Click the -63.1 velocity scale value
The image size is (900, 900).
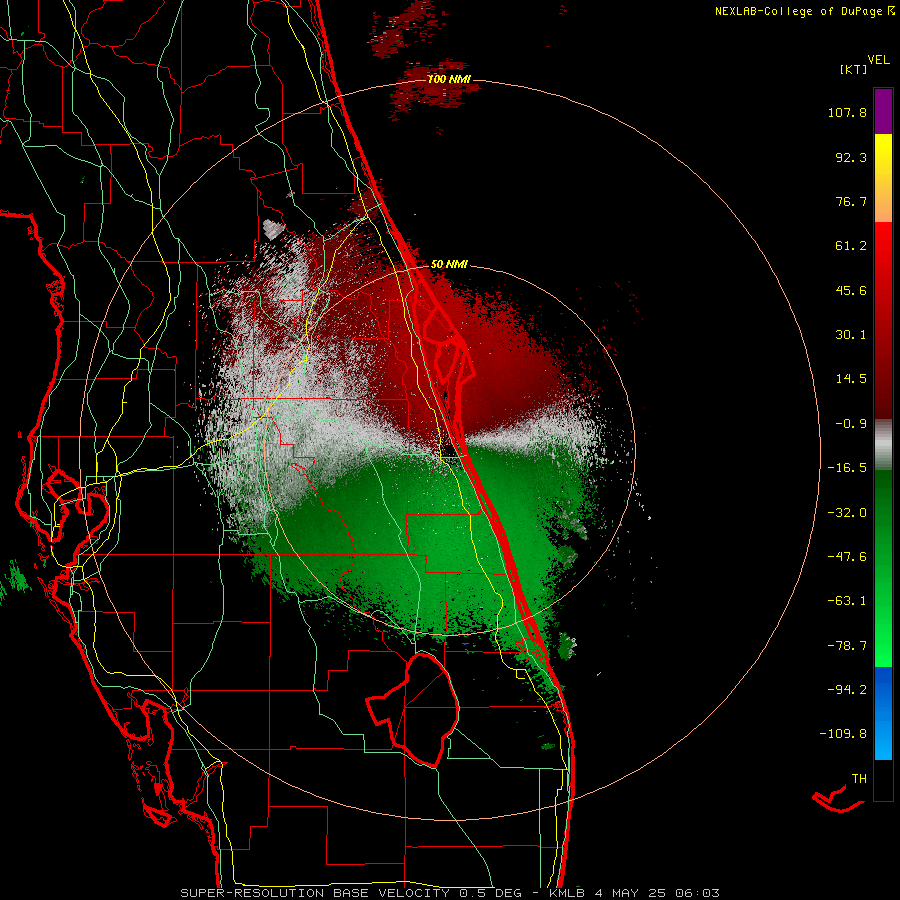(x=847, y=601)
